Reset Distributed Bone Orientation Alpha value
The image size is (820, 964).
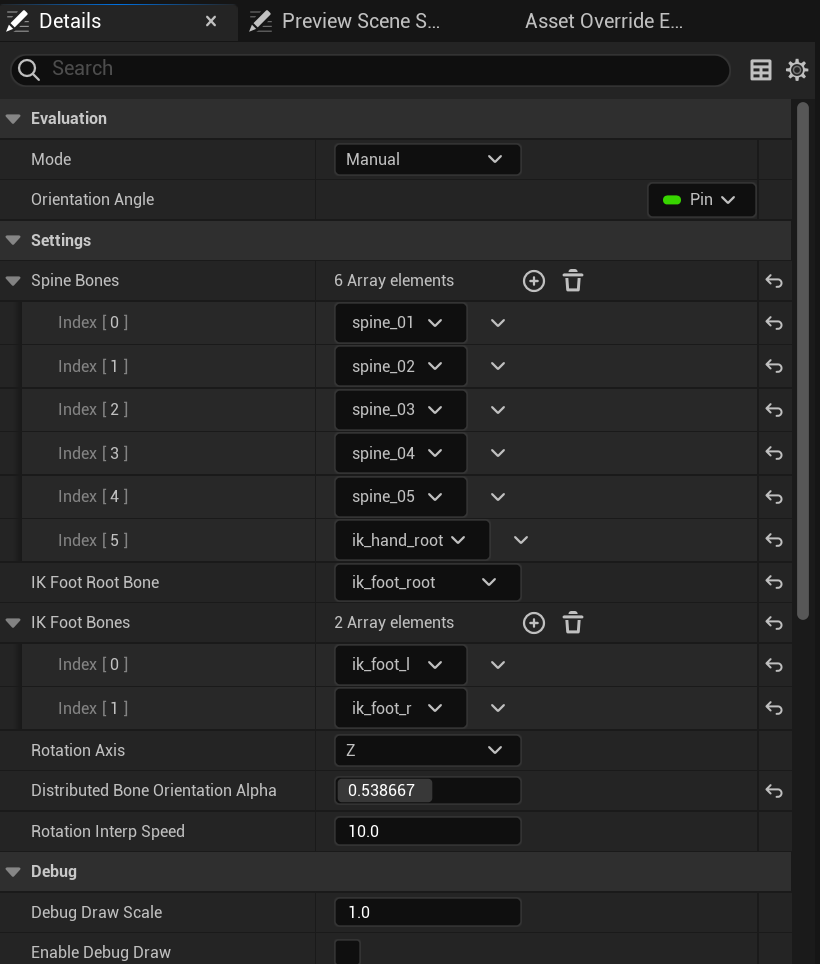pos(774,791)
